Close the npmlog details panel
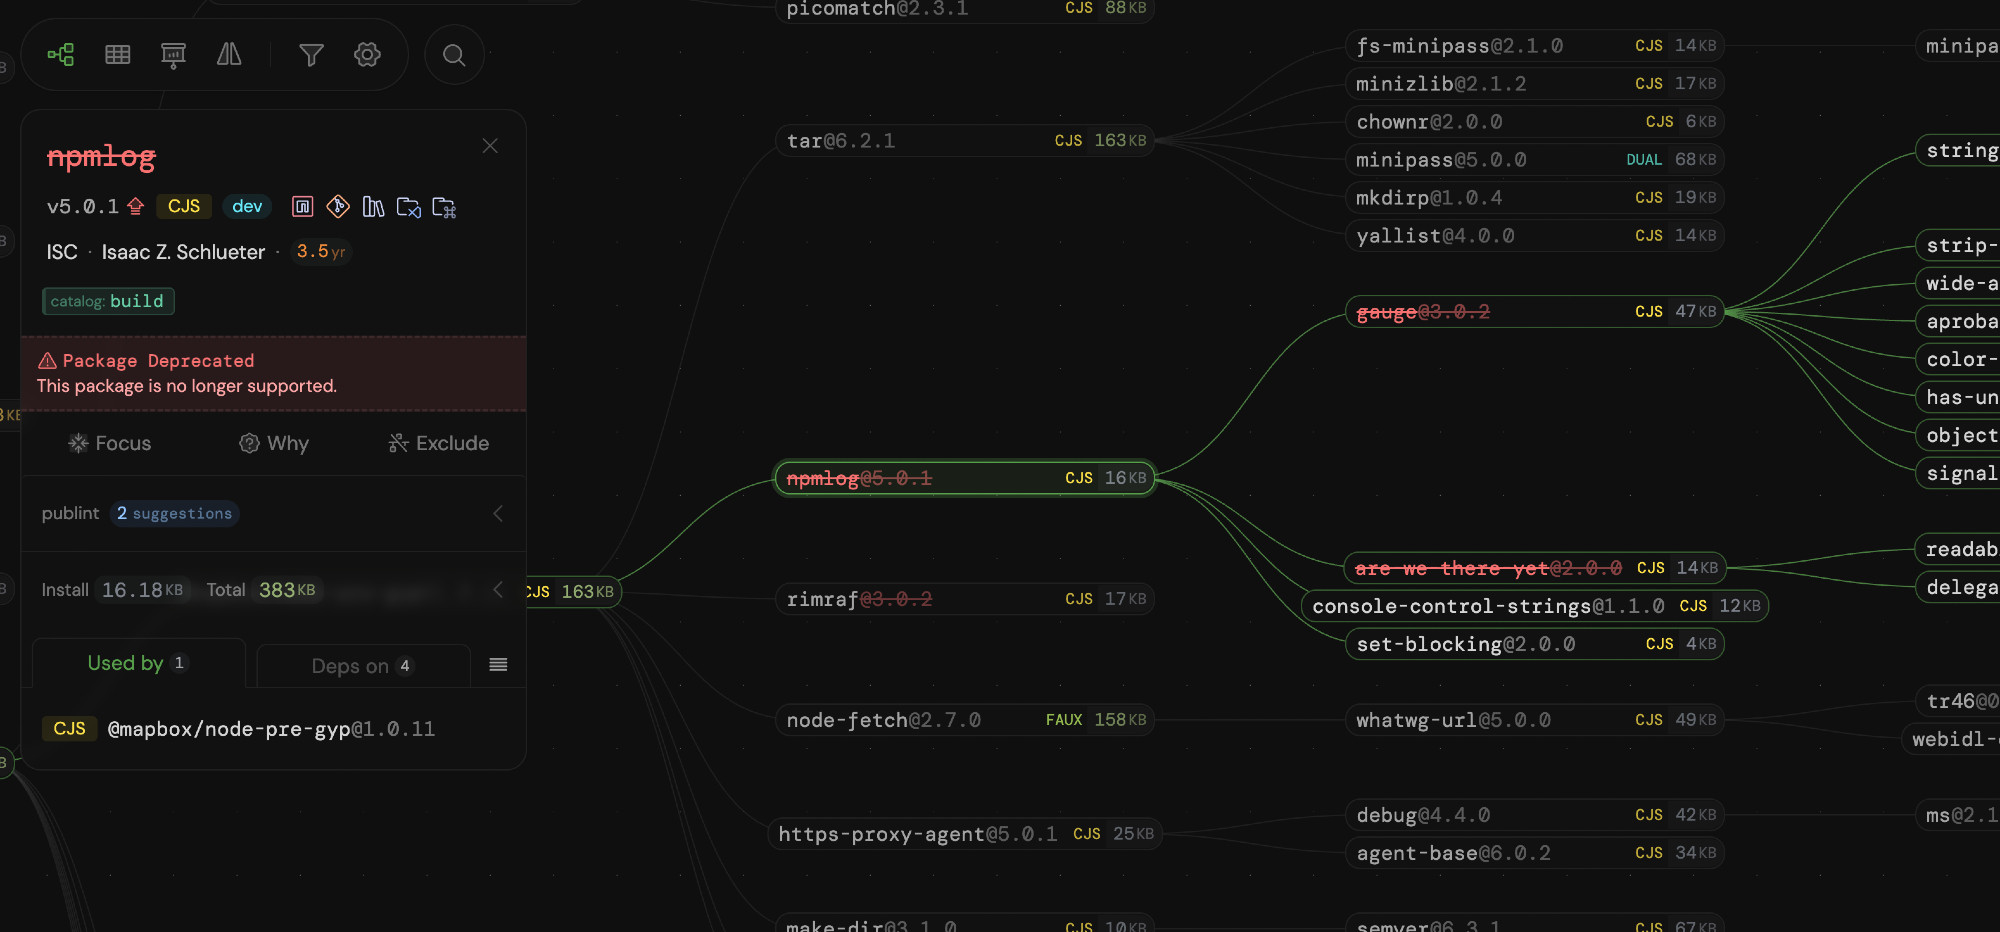This screenshot has height=932, width=2000. click(490, 146)
